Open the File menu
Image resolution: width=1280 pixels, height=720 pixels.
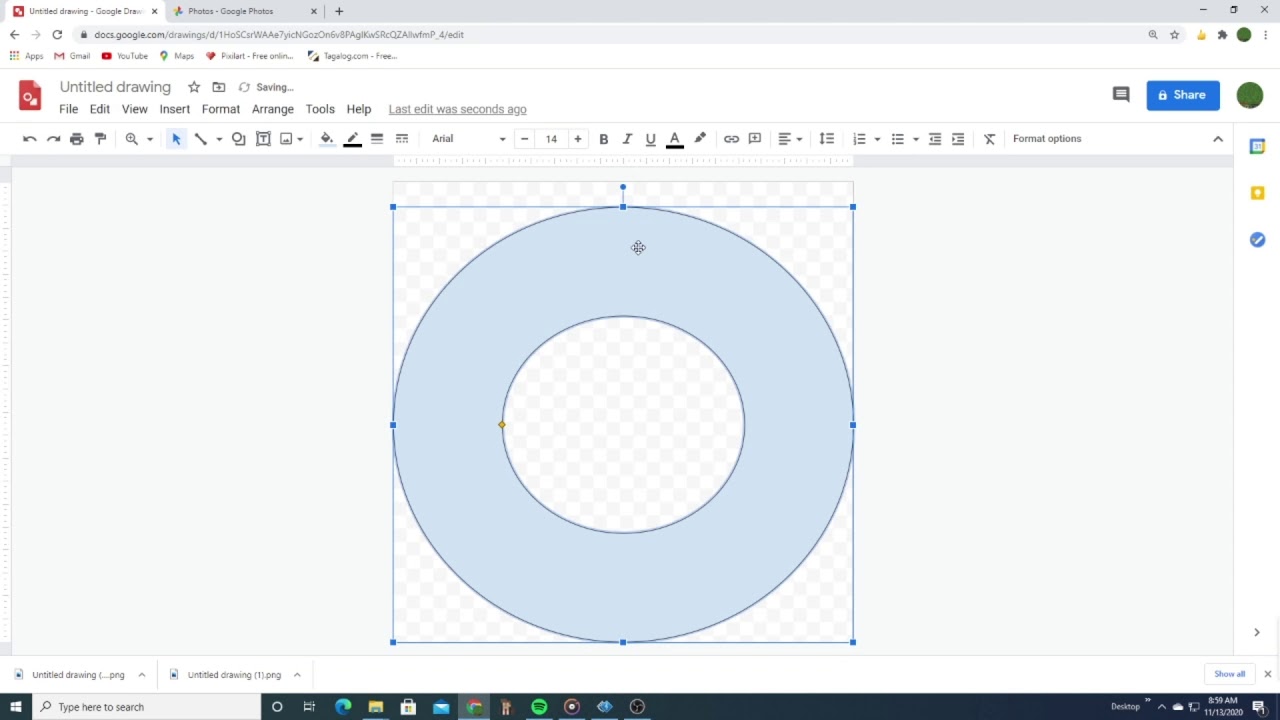point(68,109)
